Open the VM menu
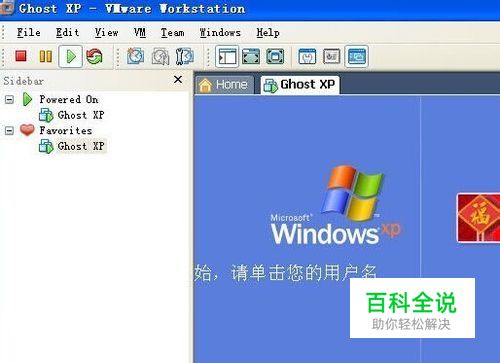The height and width of the screenshot is (363, 500). pyautogui.click(x=140, y=33)
